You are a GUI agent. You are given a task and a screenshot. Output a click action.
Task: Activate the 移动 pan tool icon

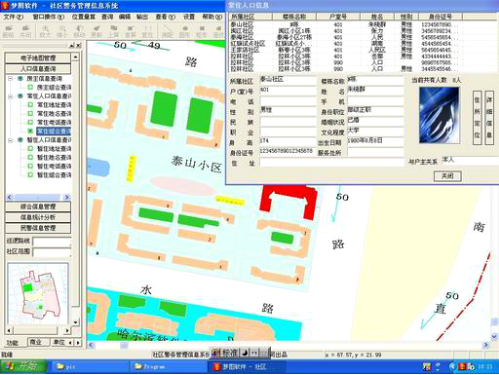pyautogui.click(x=79, y=31)
